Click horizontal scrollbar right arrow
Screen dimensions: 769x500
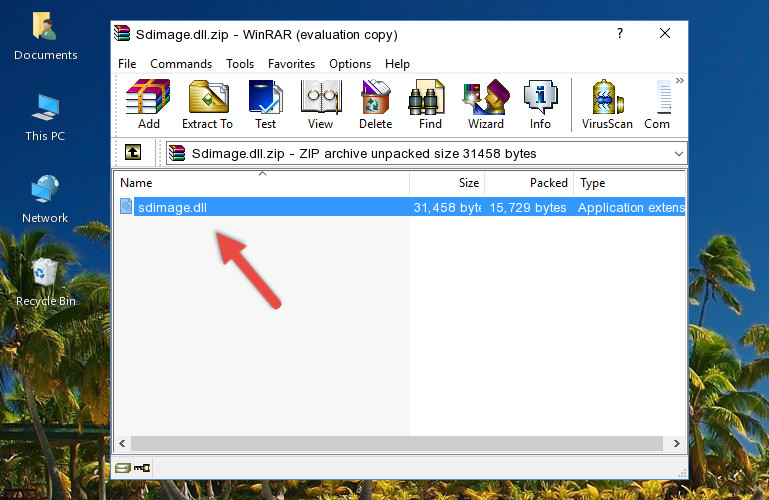[x=677, y=443]
